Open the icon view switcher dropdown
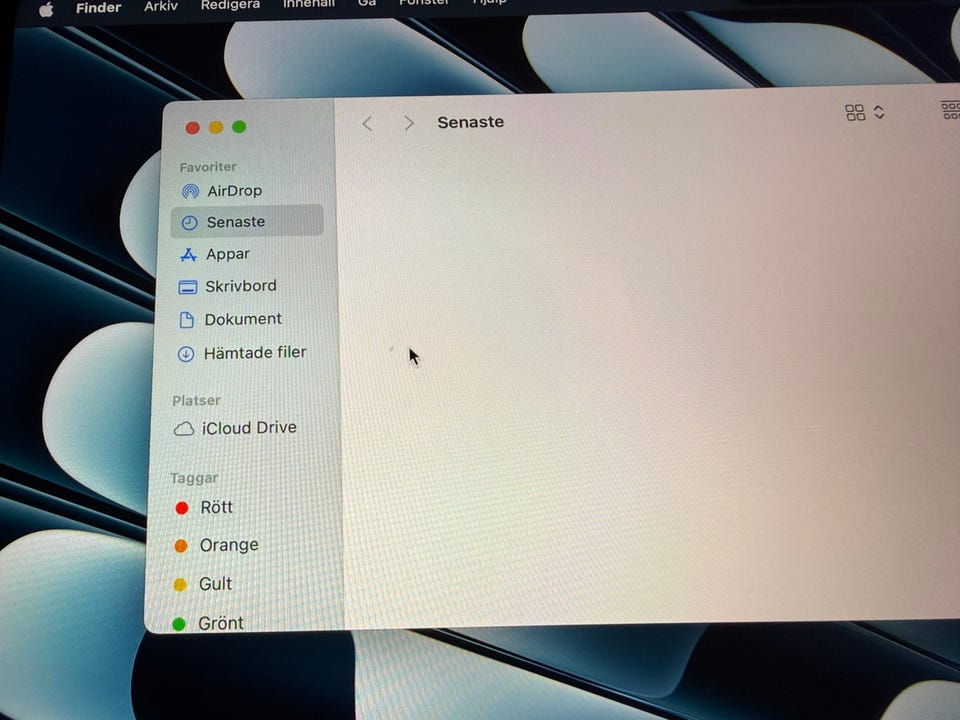This screenshot has width=960, height=720. 864,112
